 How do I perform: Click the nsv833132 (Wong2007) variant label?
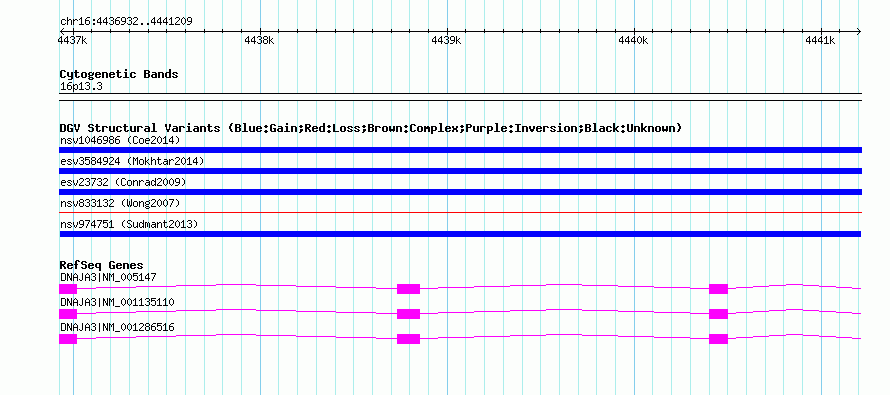(120, 203)
